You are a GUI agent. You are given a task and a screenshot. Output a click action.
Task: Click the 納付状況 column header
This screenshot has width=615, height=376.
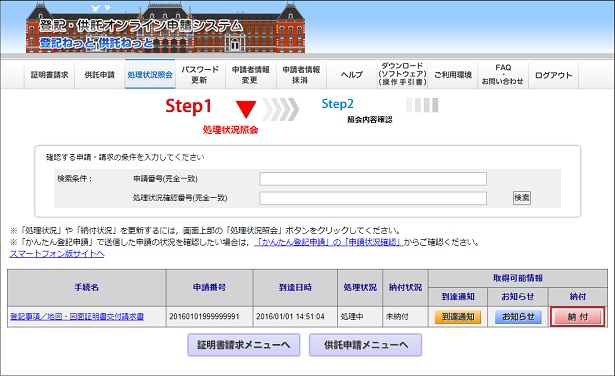point(406,288)
